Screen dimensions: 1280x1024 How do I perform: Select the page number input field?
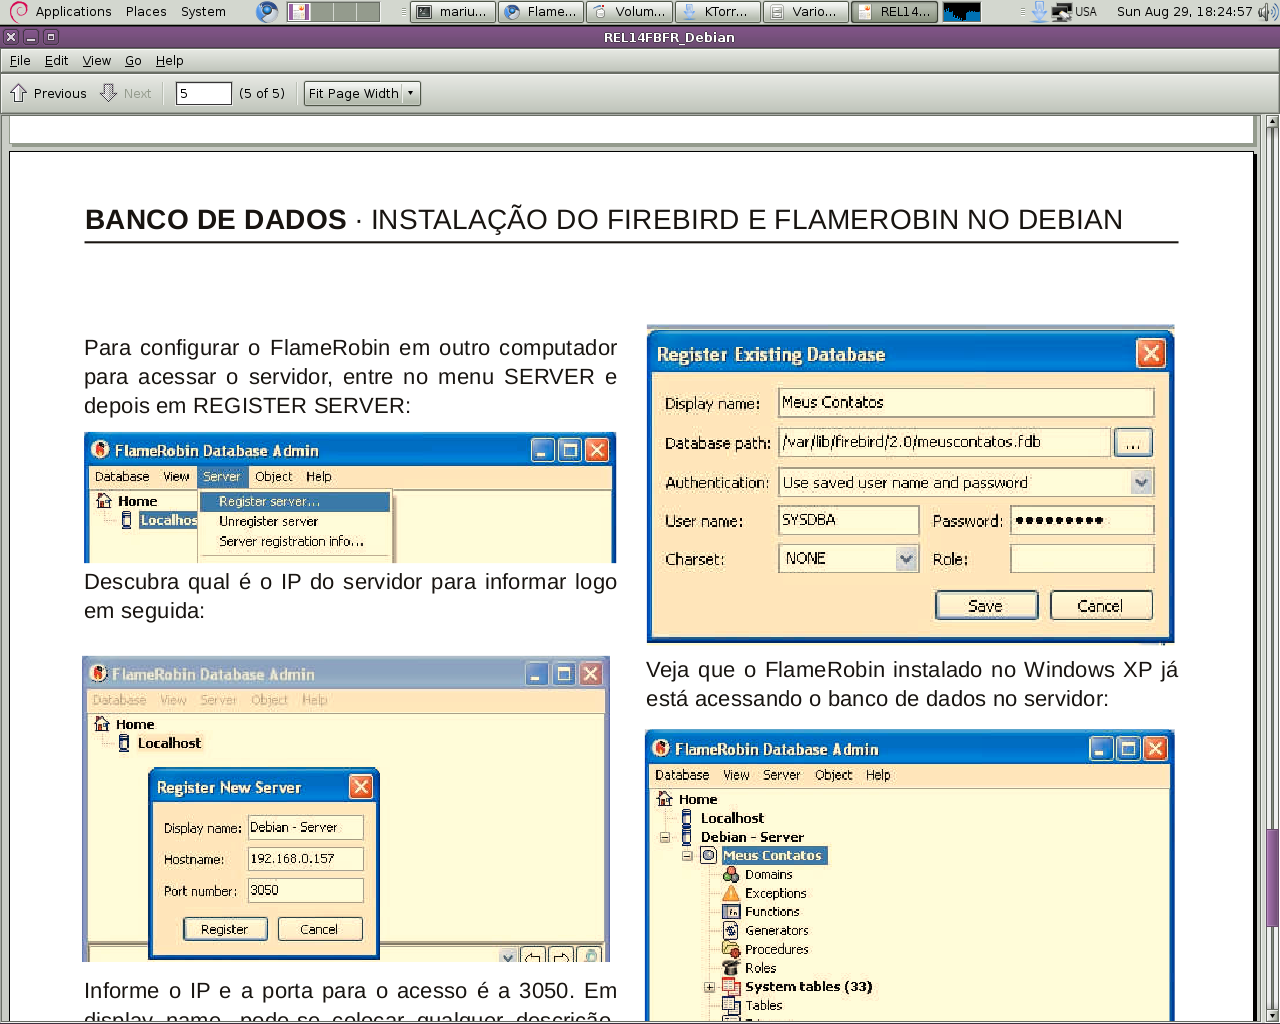pyautogui.click(x=203, y=92)
